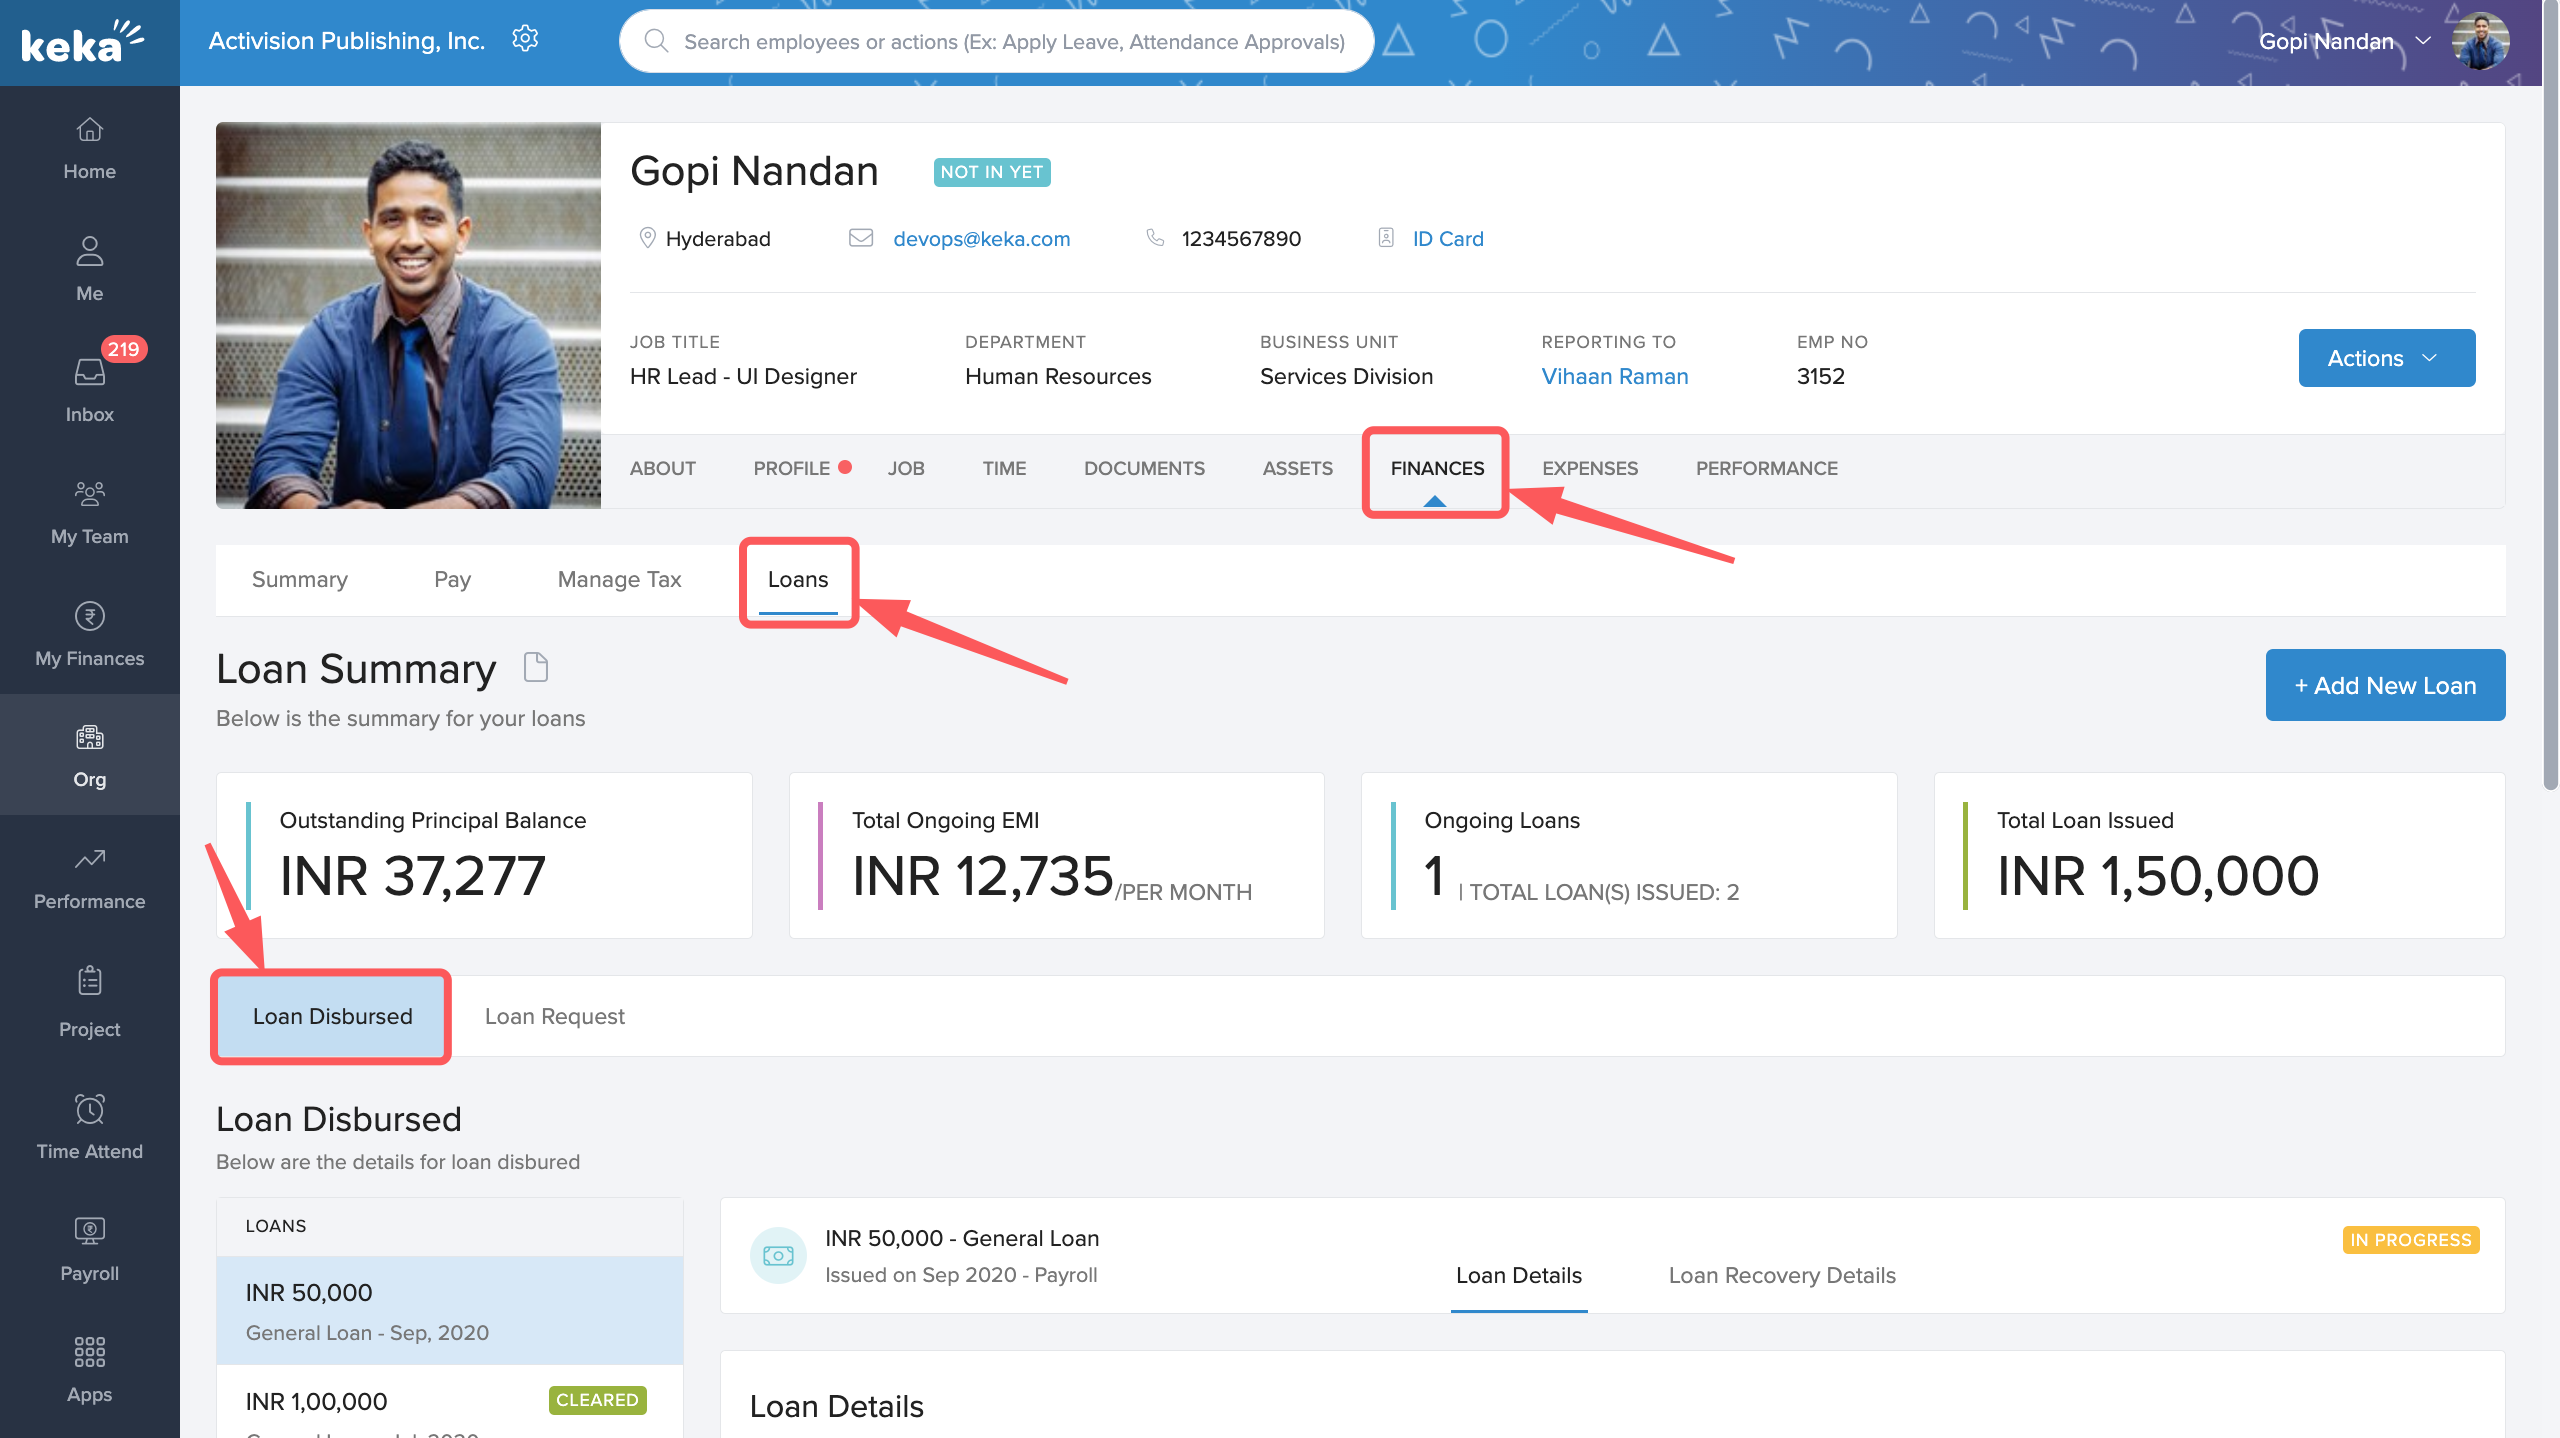This screenshot has height=1438, width=2560.
Task: Expand the Gopi Nandan user menu chevron
Action: tap(2423, 41)
